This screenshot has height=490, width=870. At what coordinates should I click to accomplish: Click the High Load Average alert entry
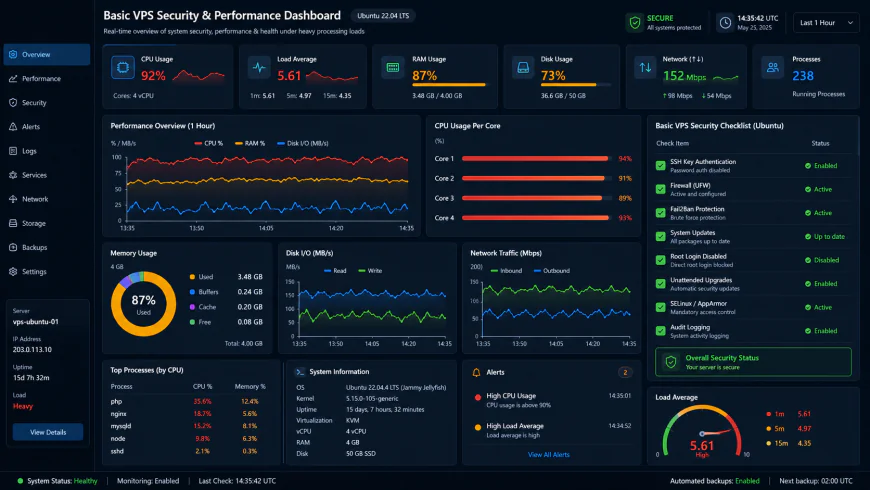coord(553,430)
